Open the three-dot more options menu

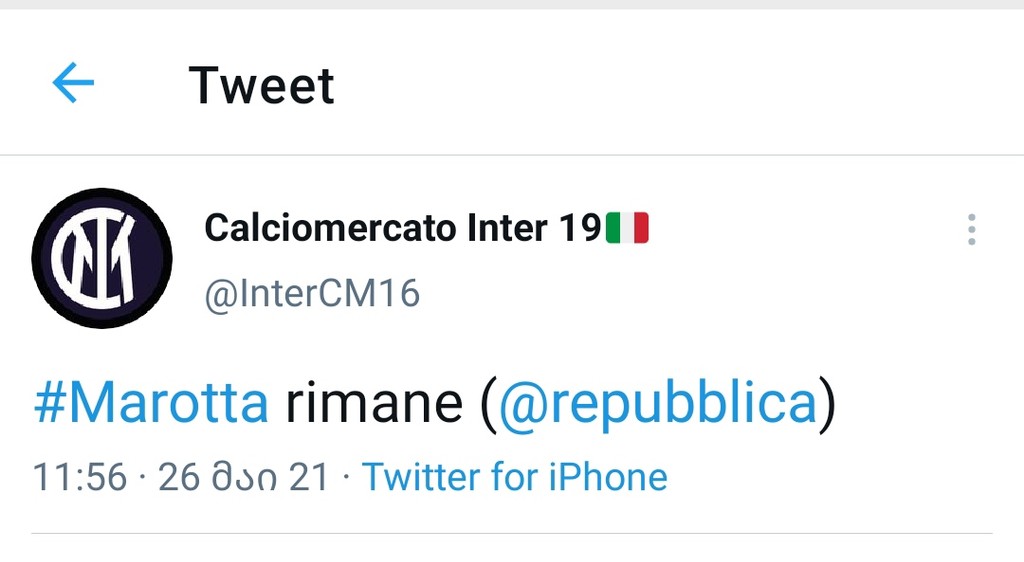pos(972,229)
